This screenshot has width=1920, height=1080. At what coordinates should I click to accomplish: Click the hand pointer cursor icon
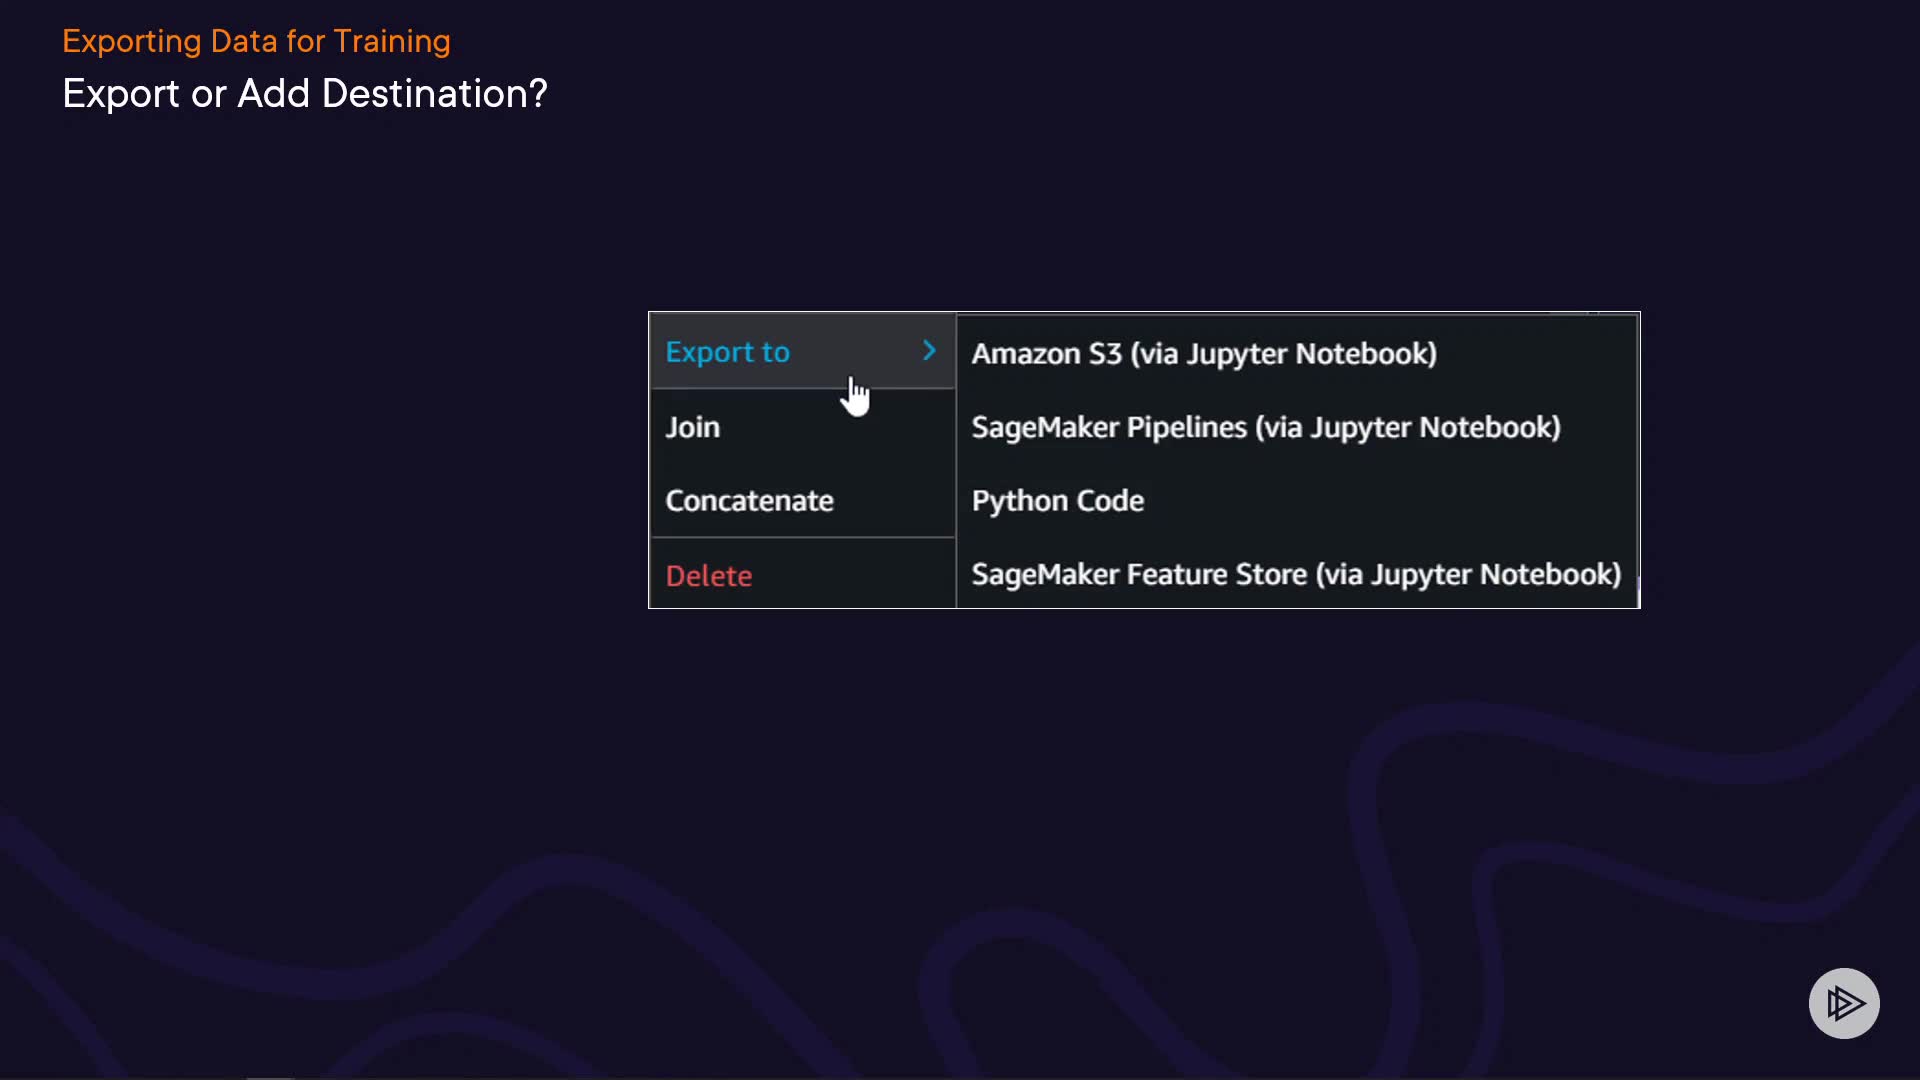tap(856, 397)
